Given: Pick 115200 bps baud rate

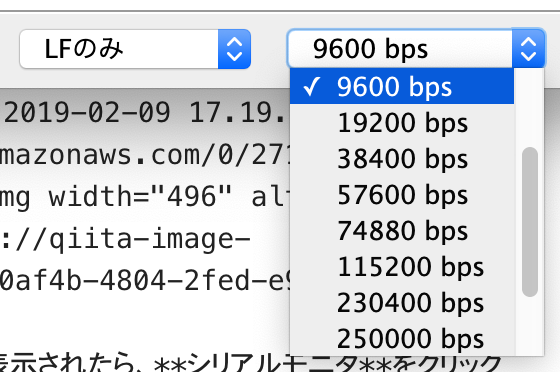Looking at the screenshot, I should point(402,267).
